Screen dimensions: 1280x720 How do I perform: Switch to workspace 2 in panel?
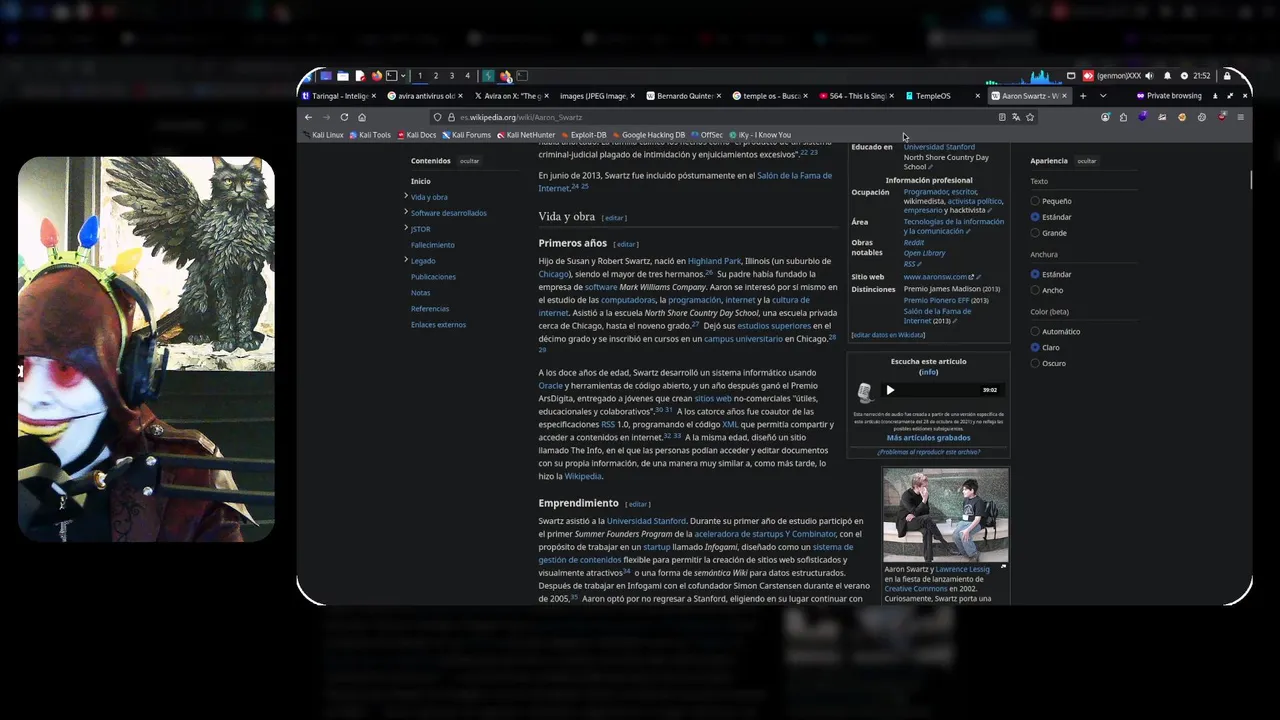coord(435,76)
